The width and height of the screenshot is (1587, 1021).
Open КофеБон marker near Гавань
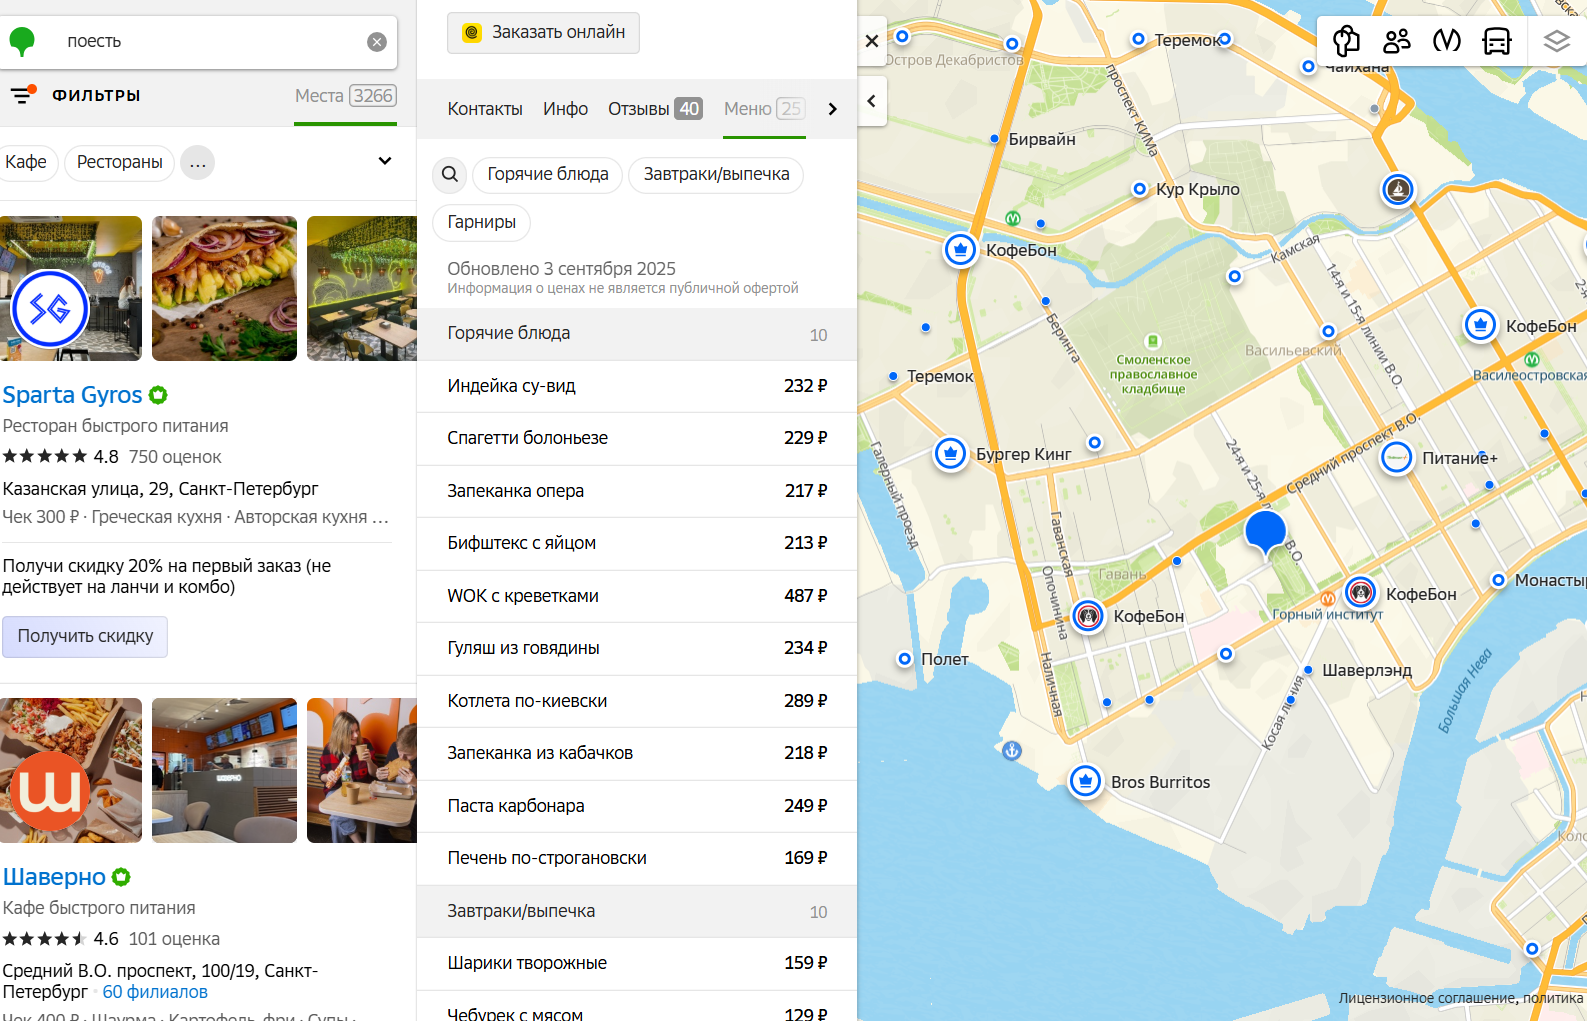pos(1088,616)
